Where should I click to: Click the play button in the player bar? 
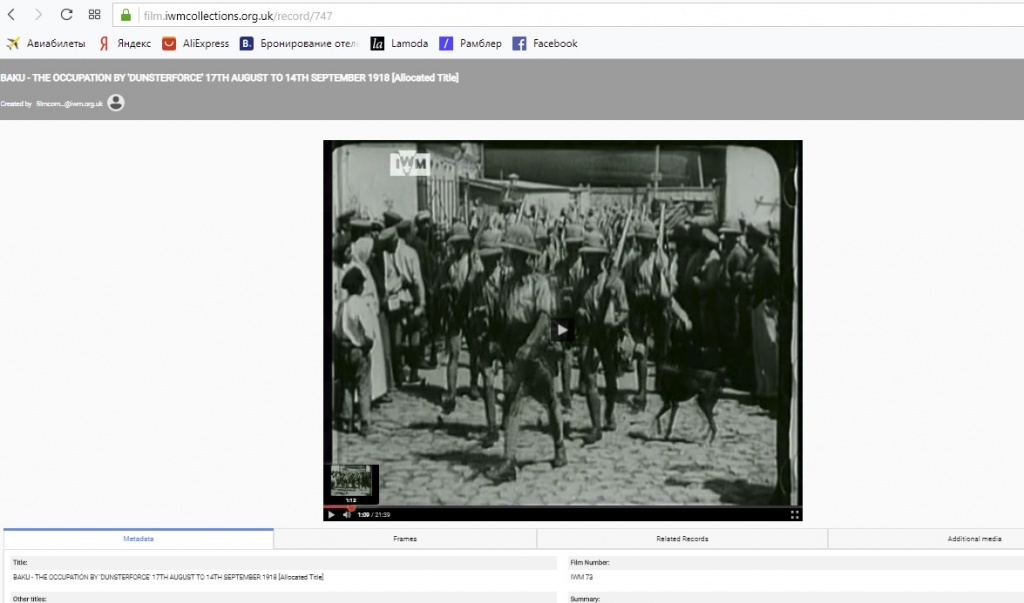(x=331, y=515)
